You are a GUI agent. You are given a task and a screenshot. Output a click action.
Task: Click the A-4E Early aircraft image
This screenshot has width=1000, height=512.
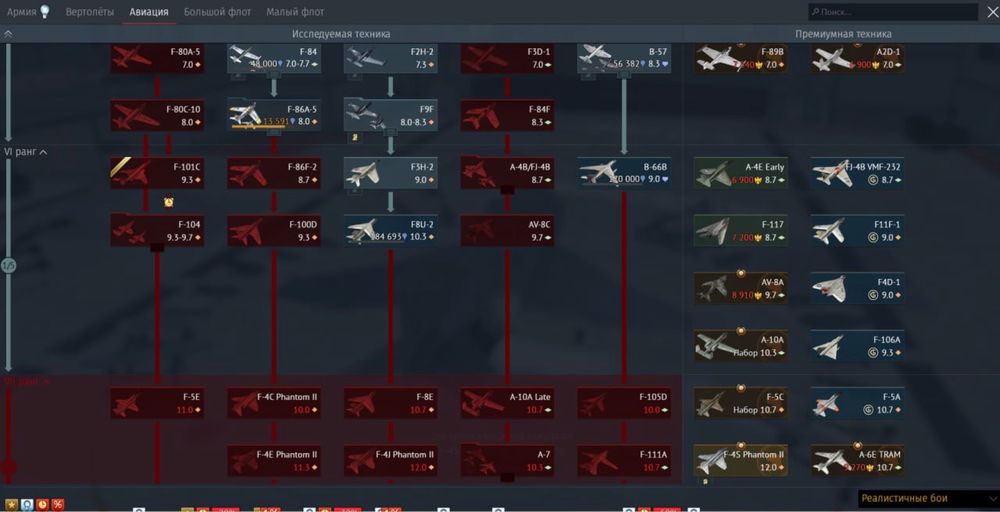(x=714, y=173)
